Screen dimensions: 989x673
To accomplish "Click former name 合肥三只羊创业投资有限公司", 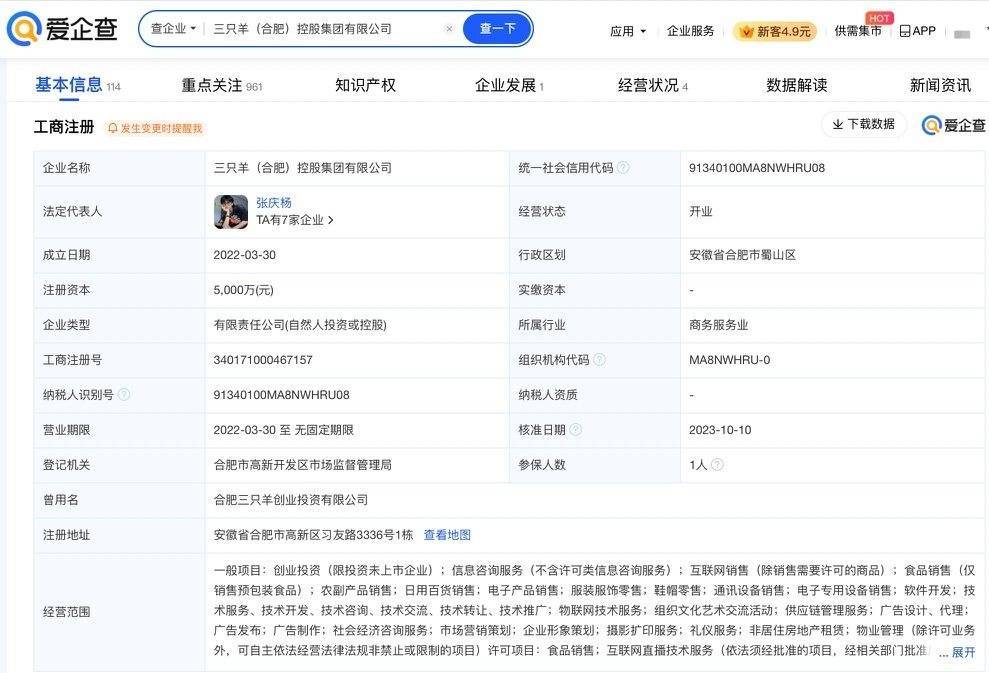I will pyautogui.click(x=291, y=500).
